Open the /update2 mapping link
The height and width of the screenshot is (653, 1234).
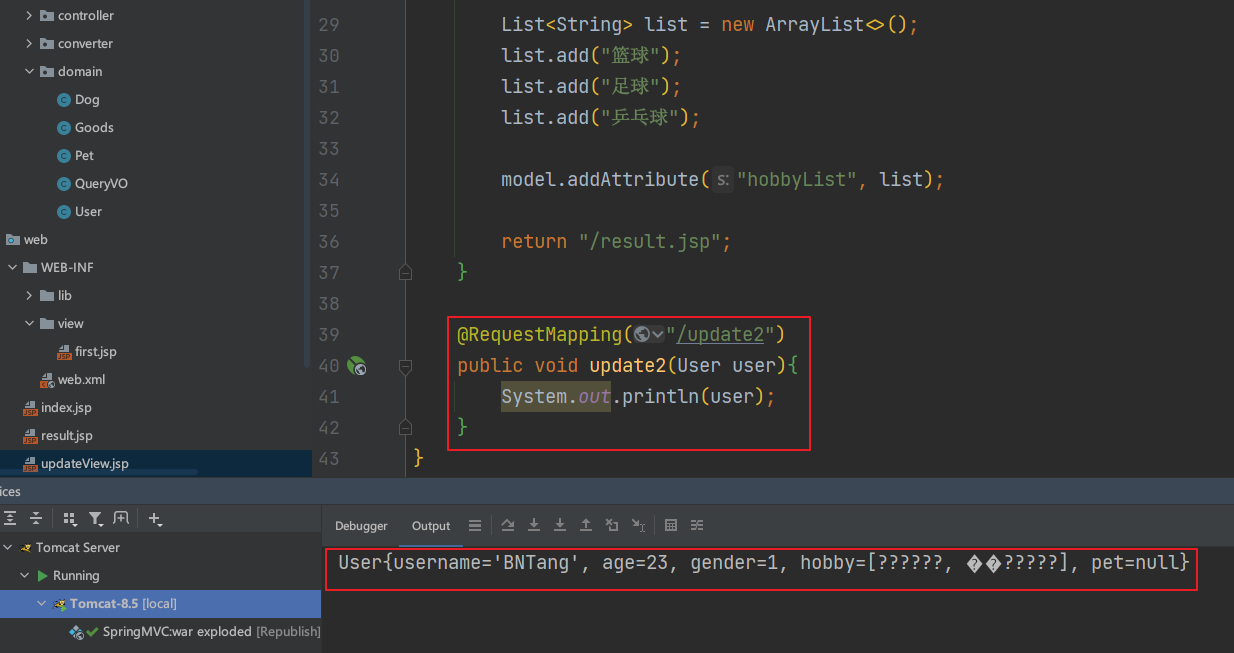pyautogui.click(x=721, y=334)
